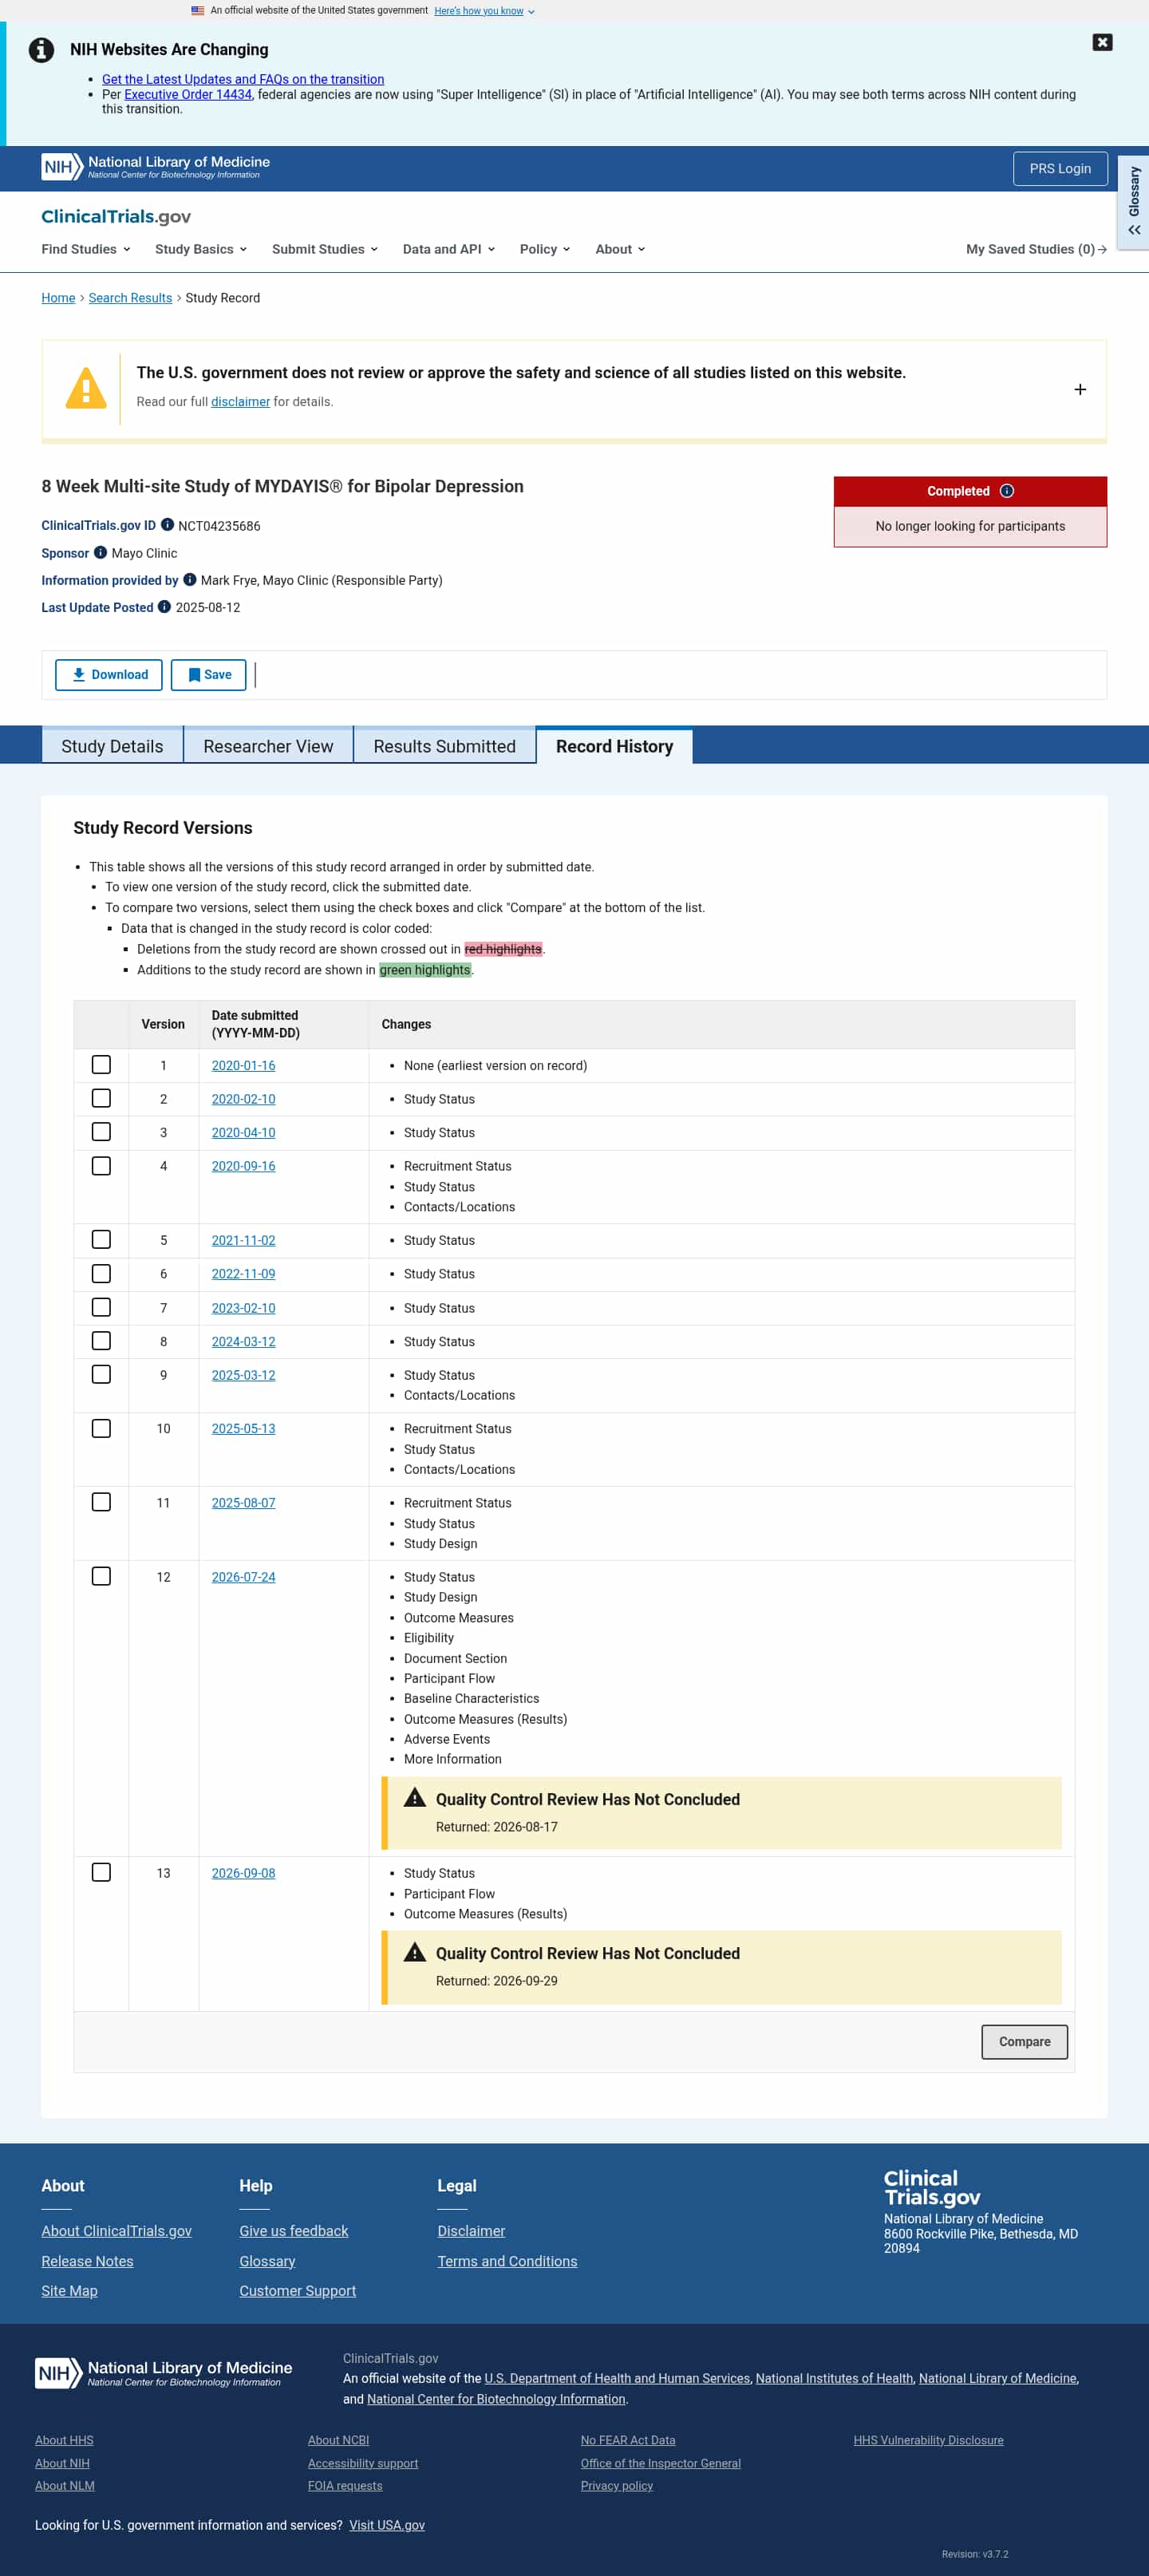Select checkbox for version 1 (2020-01-16)

point(101,1065)
